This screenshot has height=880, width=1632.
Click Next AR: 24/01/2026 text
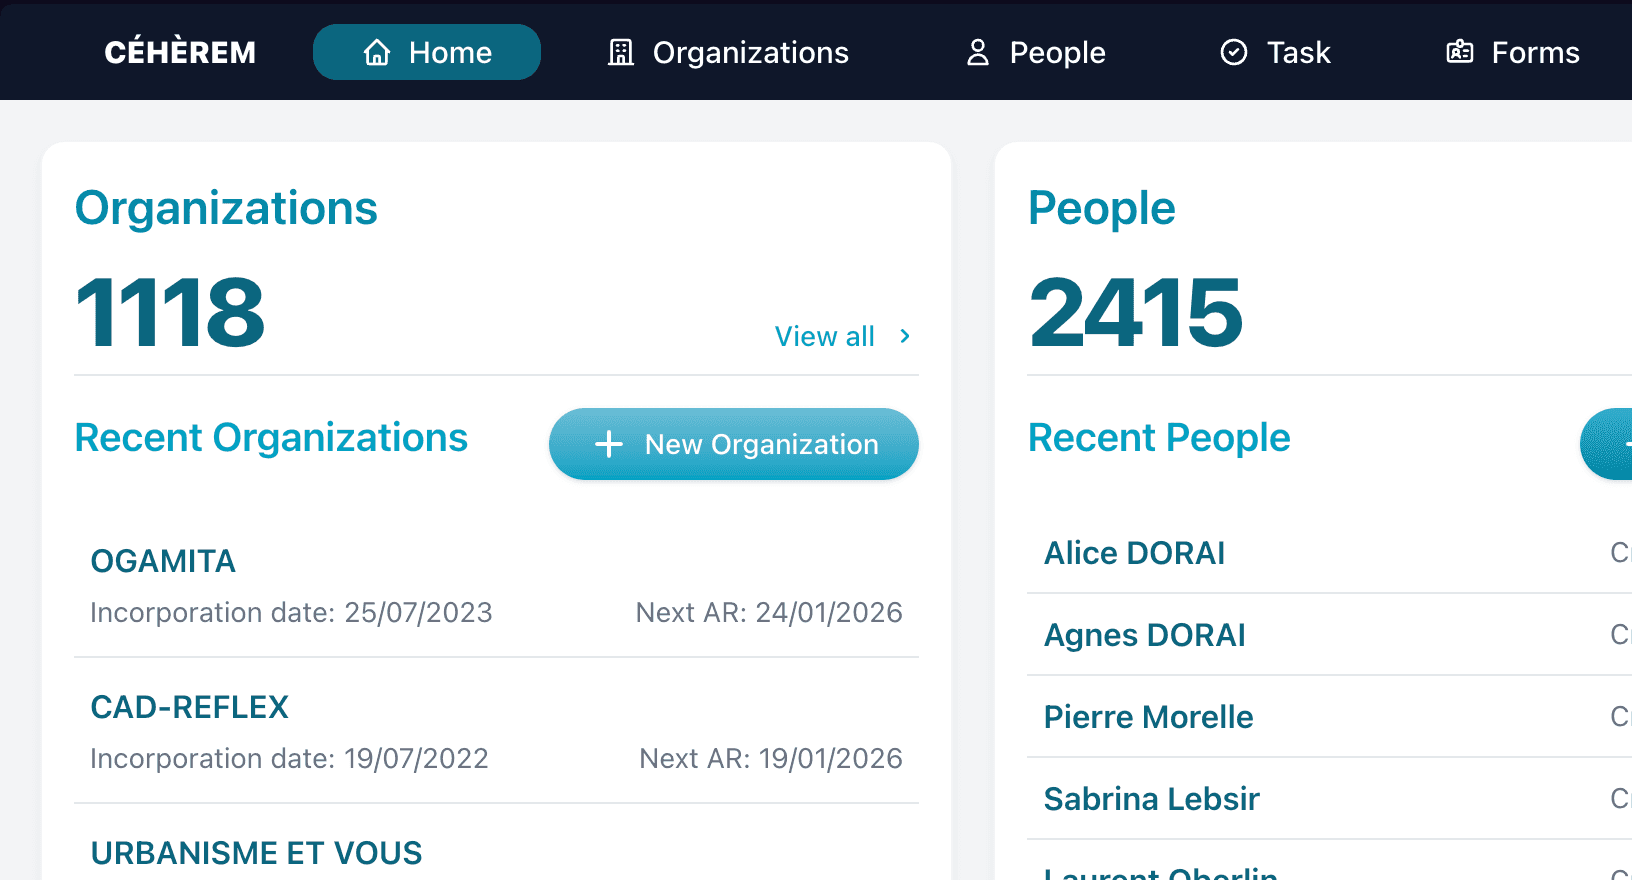pyautogui.click(x=769, y=612)
